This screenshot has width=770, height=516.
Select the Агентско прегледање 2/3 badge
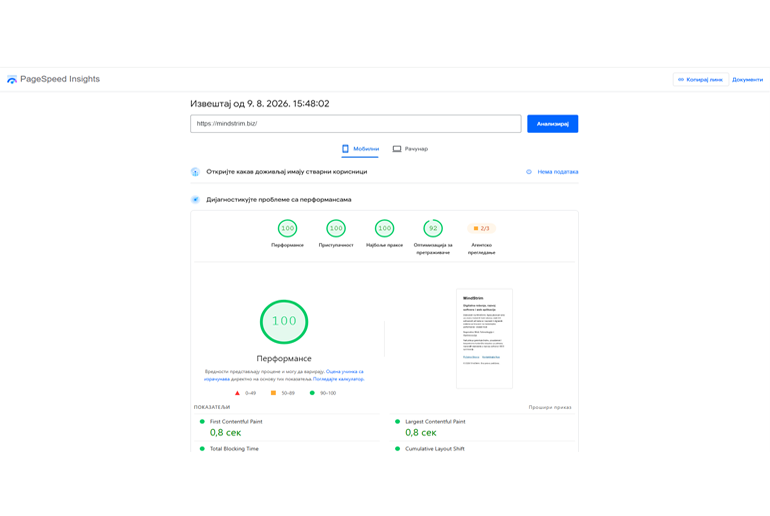481,237
